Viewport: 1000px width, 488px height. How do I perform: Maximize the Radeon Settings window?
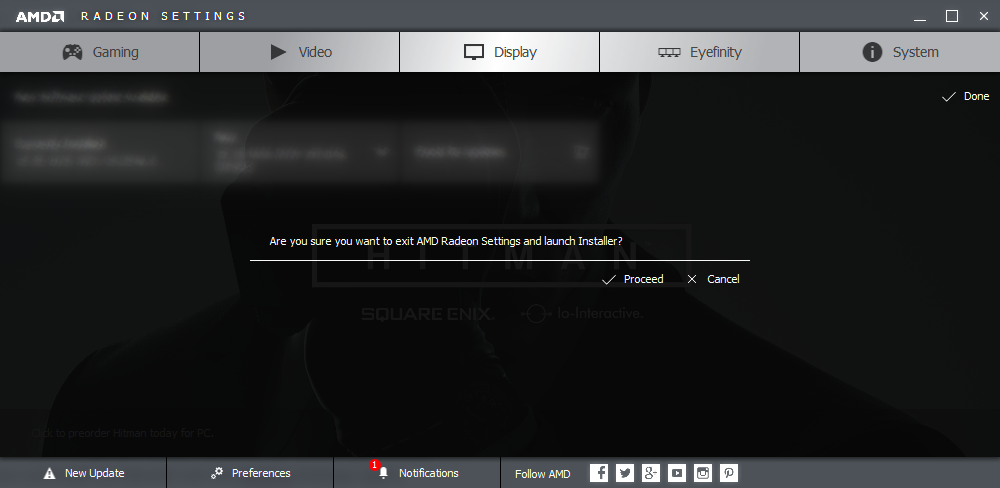(951, 16)
